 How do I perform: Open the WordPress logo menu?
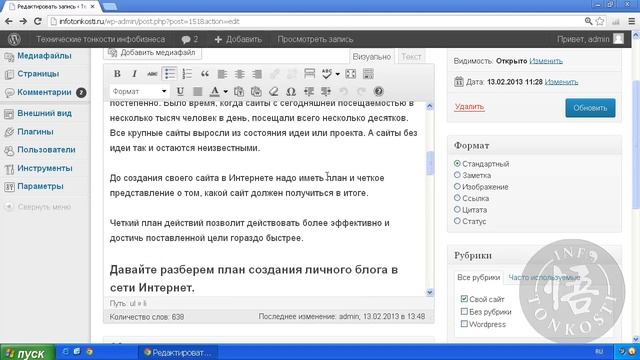pos(14,39)
